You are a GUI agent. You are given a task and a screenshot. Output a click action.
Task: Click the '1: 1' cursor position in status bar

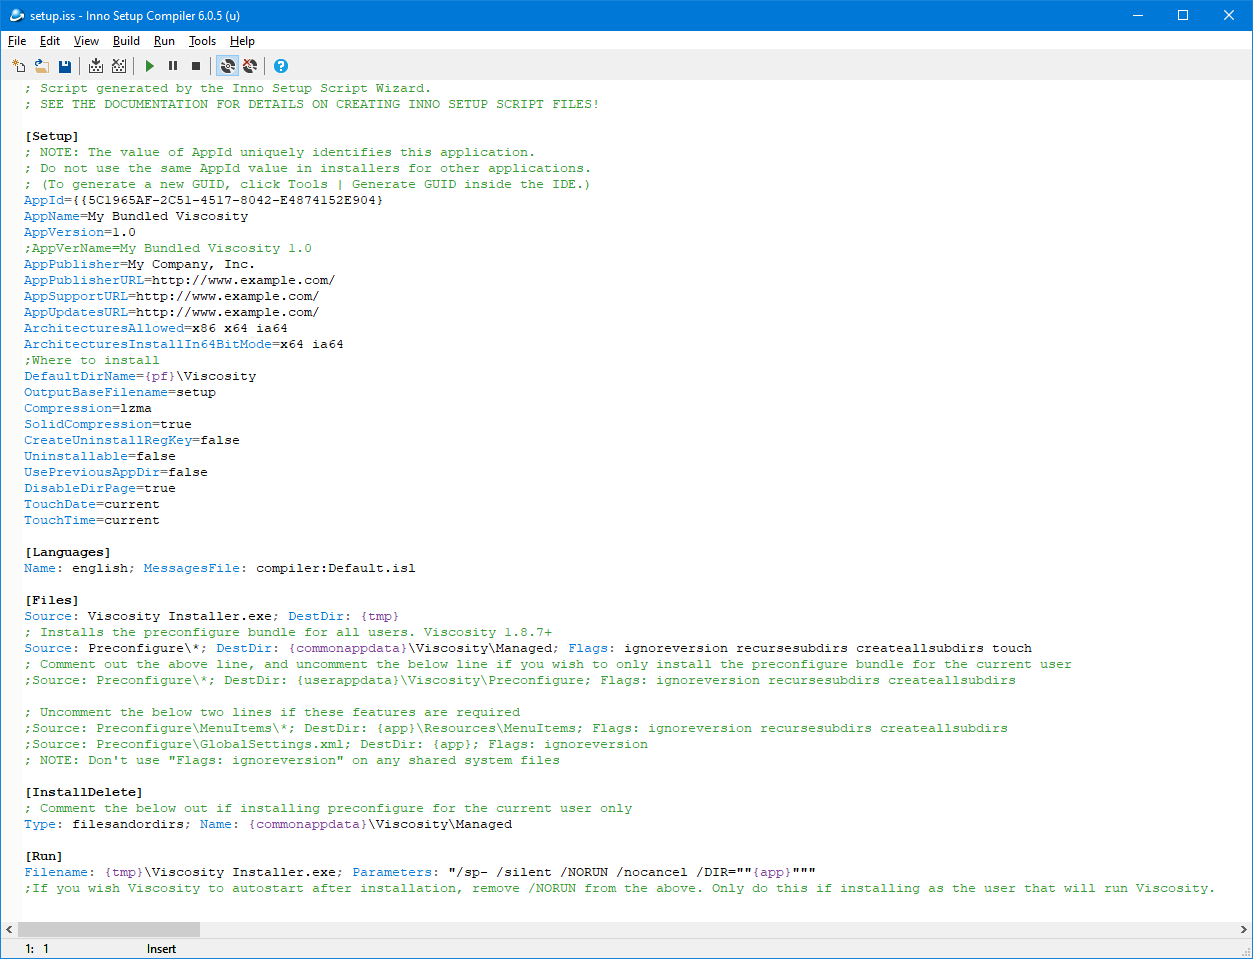pyautogui.click(x=37, y=949)
